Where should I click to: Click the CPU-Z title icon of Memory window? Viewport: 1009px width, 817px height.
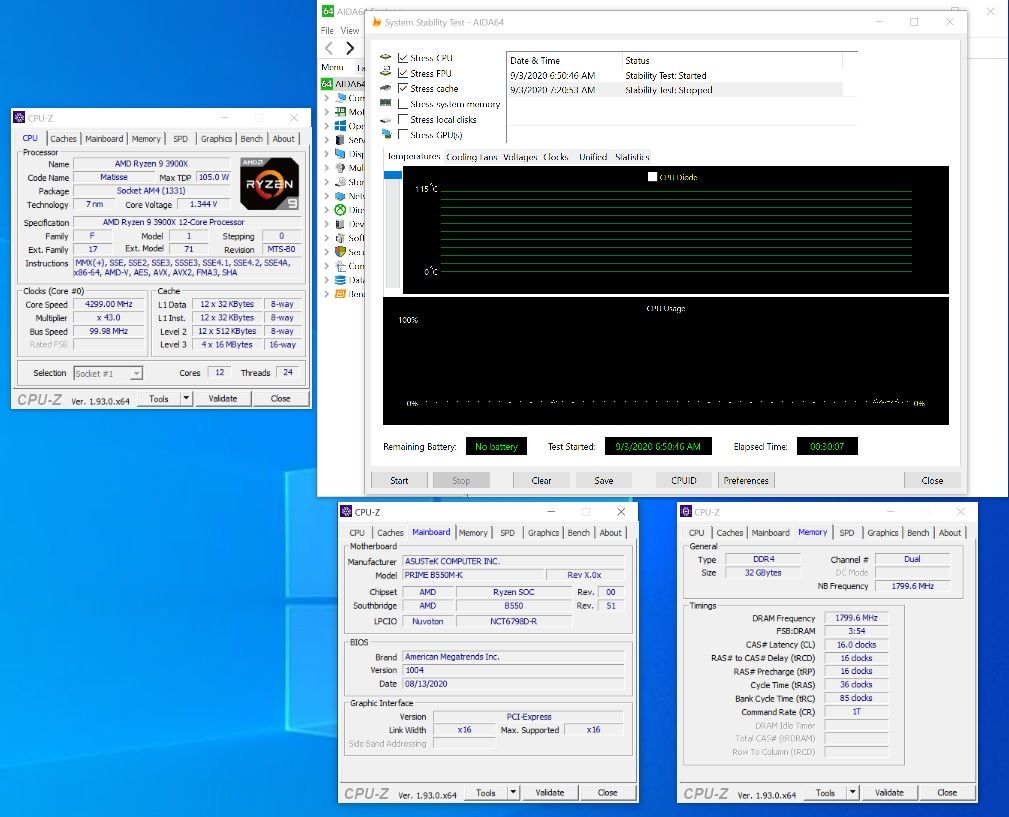[x=686, y=511]
